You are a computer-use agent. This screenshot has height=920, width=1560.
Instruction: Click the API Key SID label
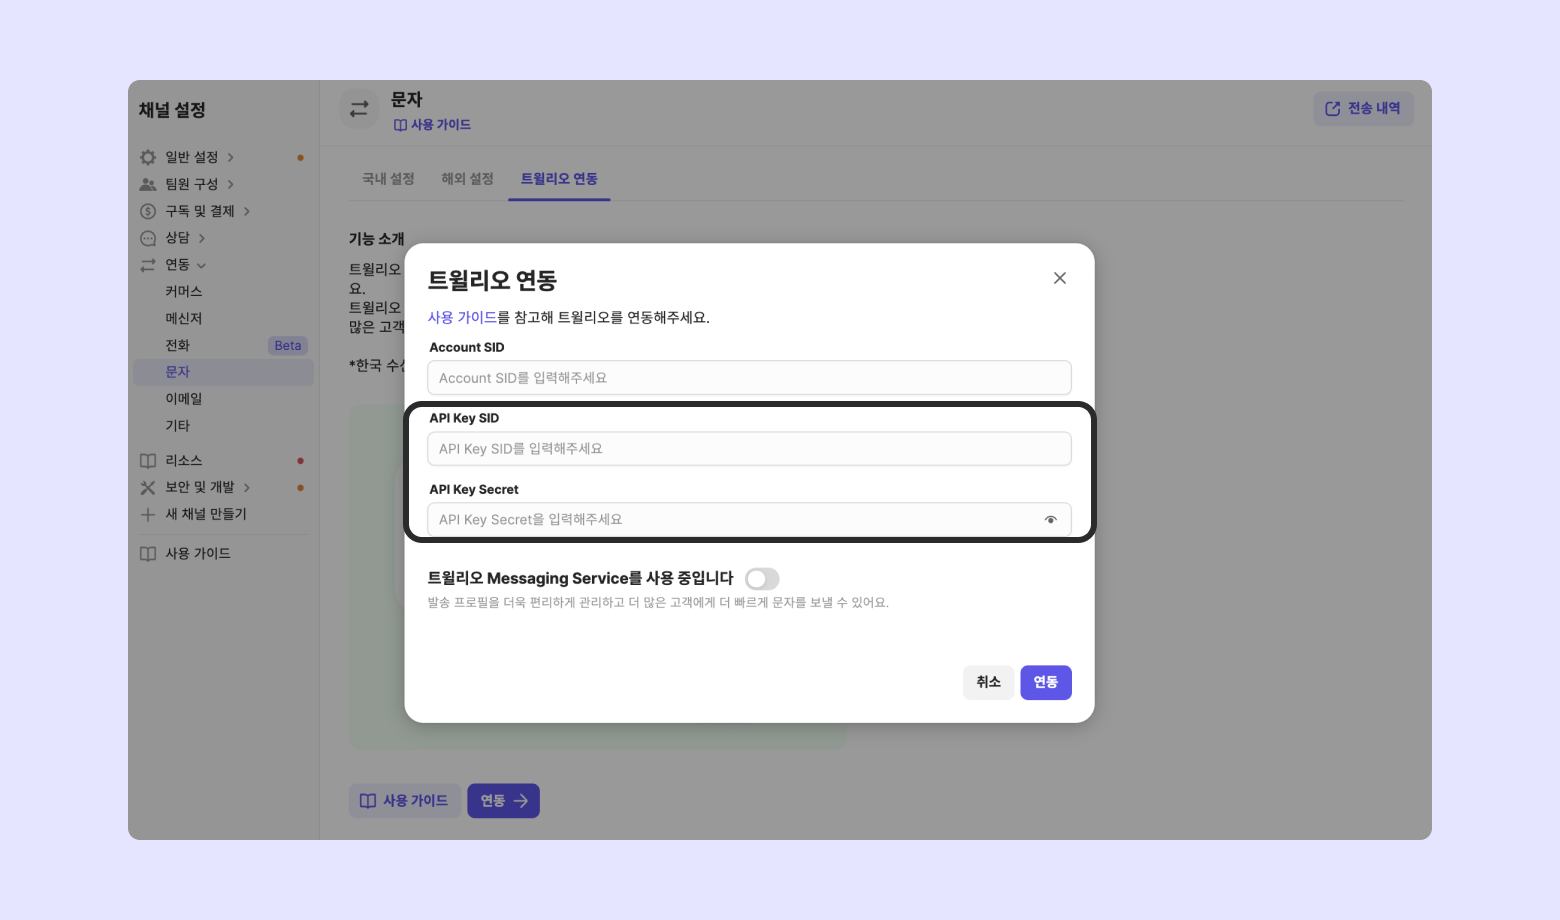click(464, 419)
